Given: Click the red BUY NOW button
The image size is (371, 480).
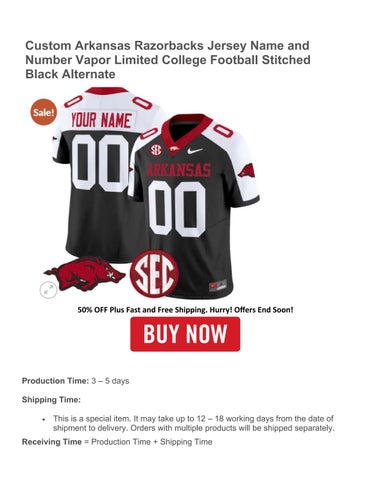Looking at the screenshot, I should point(185,334).
